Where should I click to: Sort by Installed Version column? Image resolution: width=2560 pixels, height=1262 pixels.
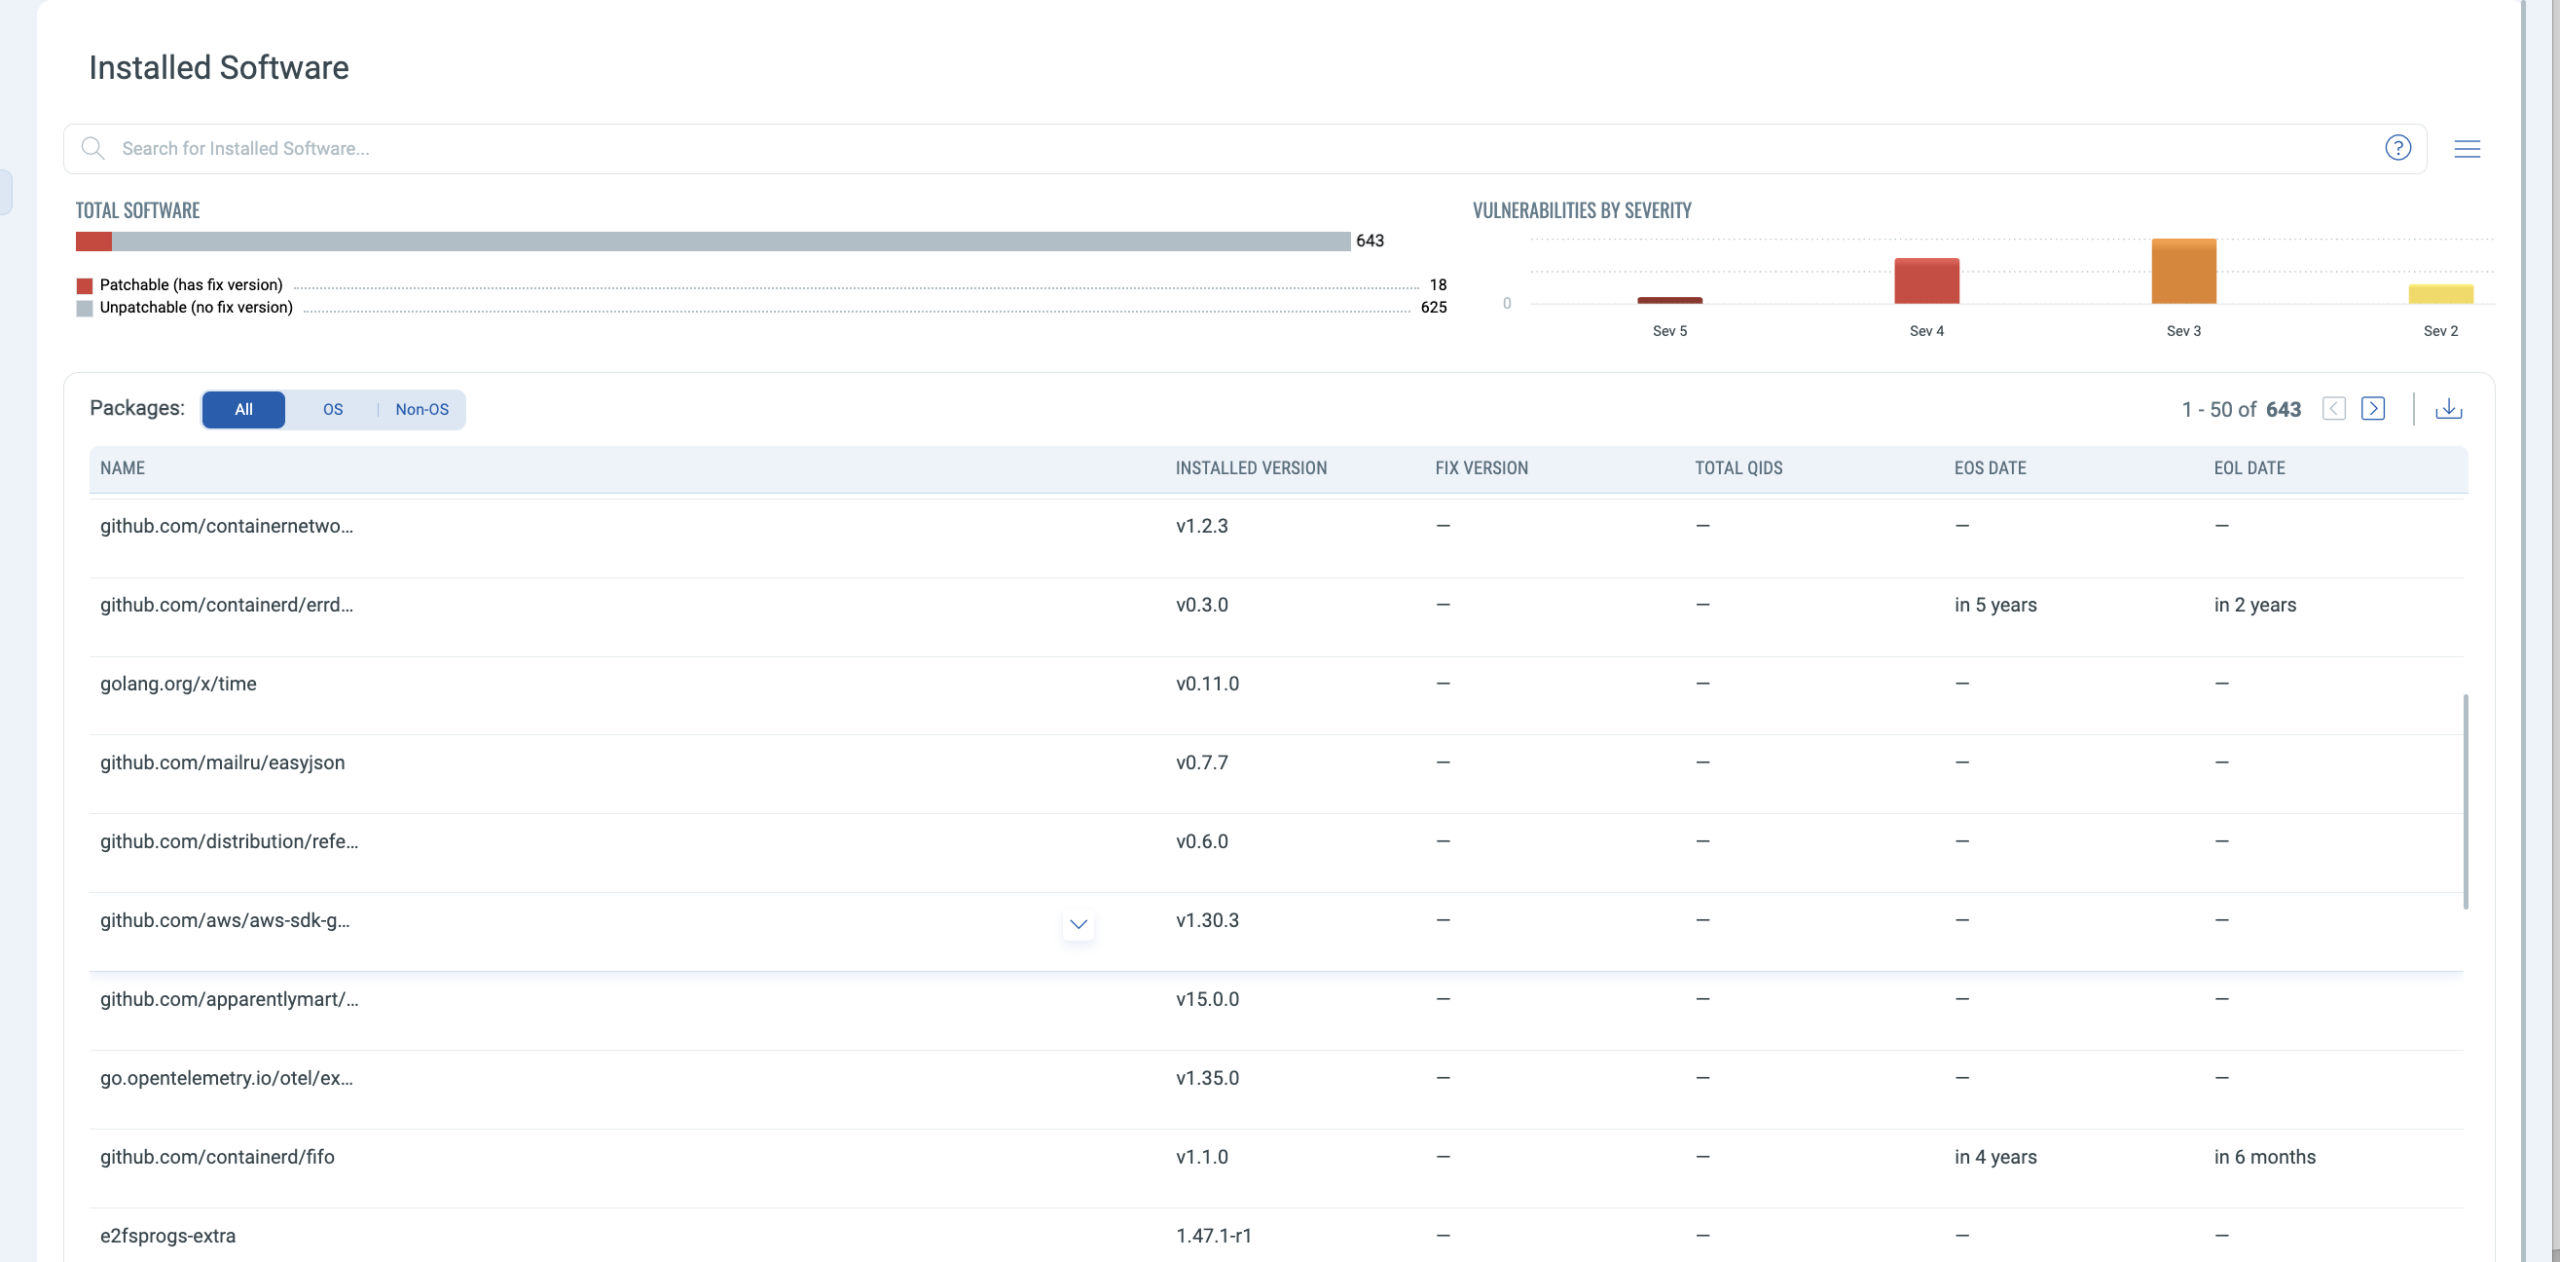[1250, 468]
